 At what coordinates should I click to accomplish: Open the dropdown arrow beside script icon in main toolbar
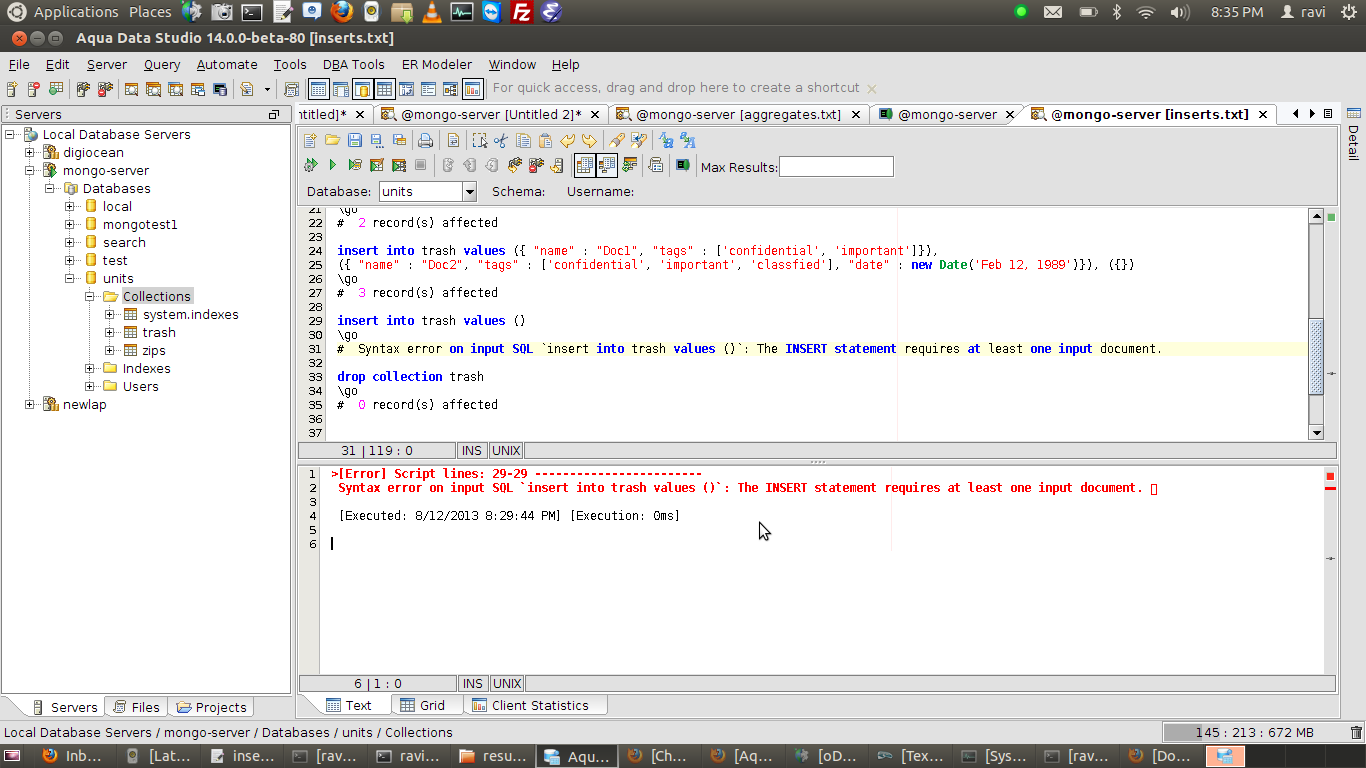click(267, 89)
